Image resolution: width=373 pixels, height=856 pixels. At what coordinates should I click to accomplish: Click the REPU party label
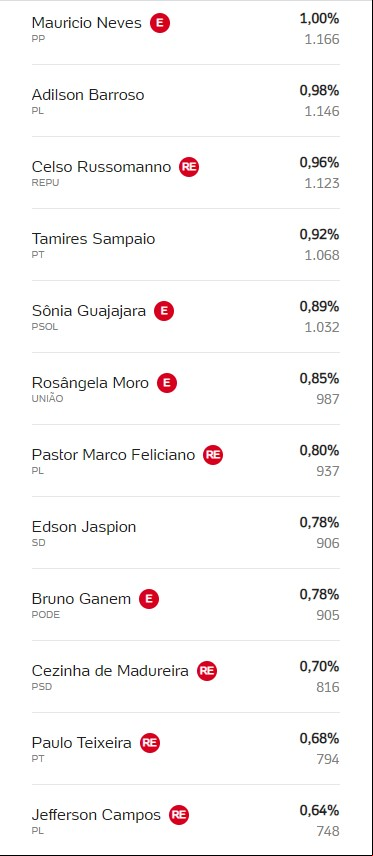(x=45, y=183)
